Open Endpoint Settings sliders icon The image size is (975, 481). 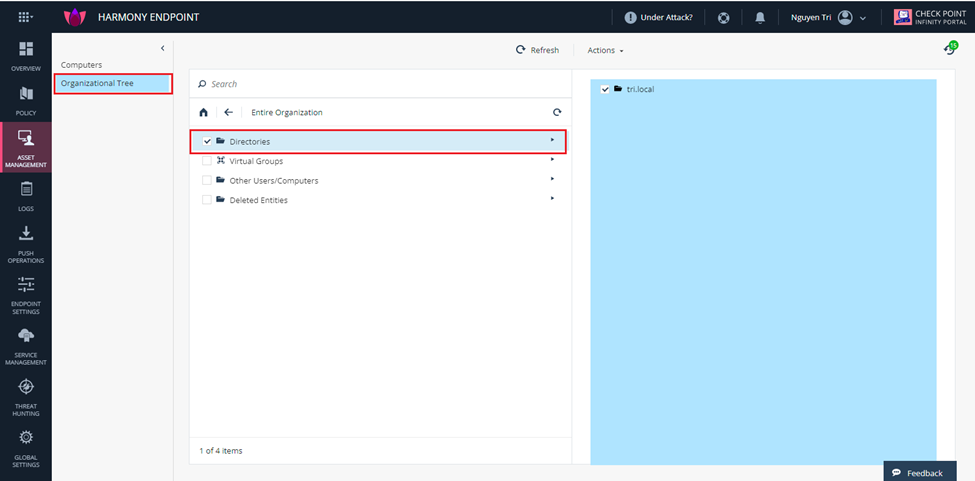click(x=25, y=285)
